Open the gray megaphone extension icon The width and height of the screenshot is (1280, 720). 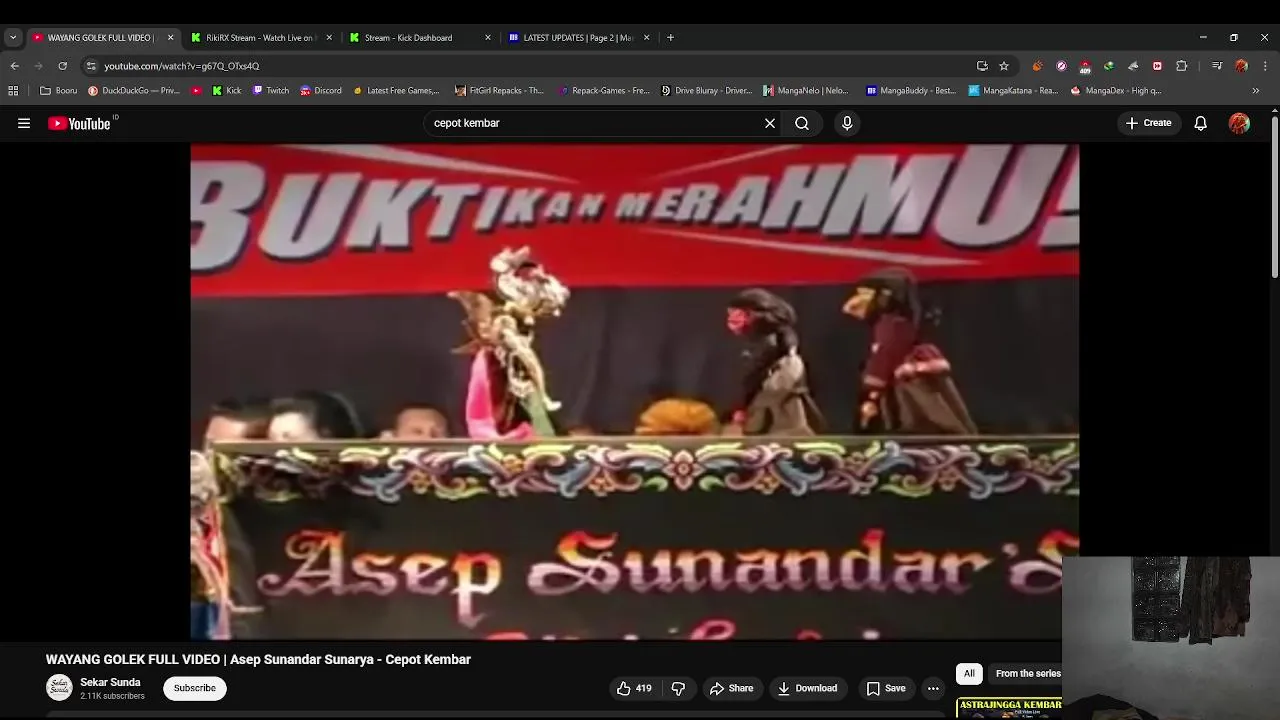[1133, 66]
